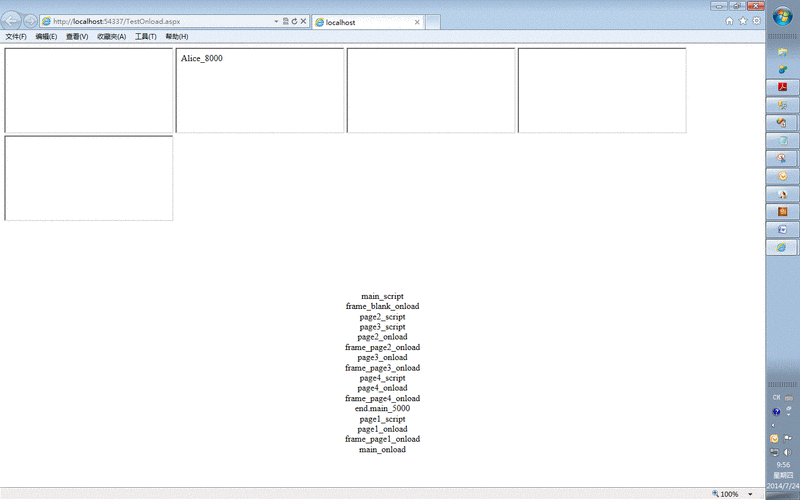Click the volume speaker tray icon
This screenshot has width=800, height=500.
point(787,452)
